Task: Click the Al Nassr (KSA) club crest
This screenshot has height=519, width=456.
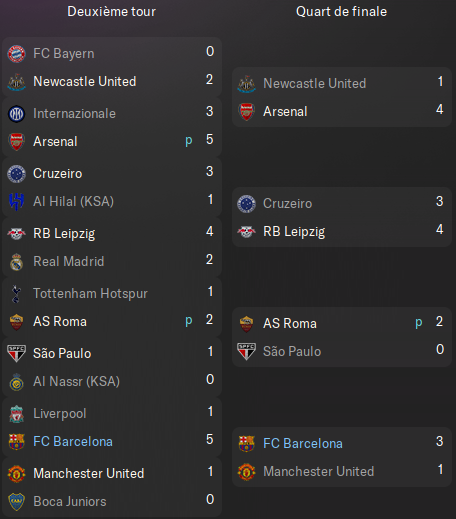Action: coord(16,382)
